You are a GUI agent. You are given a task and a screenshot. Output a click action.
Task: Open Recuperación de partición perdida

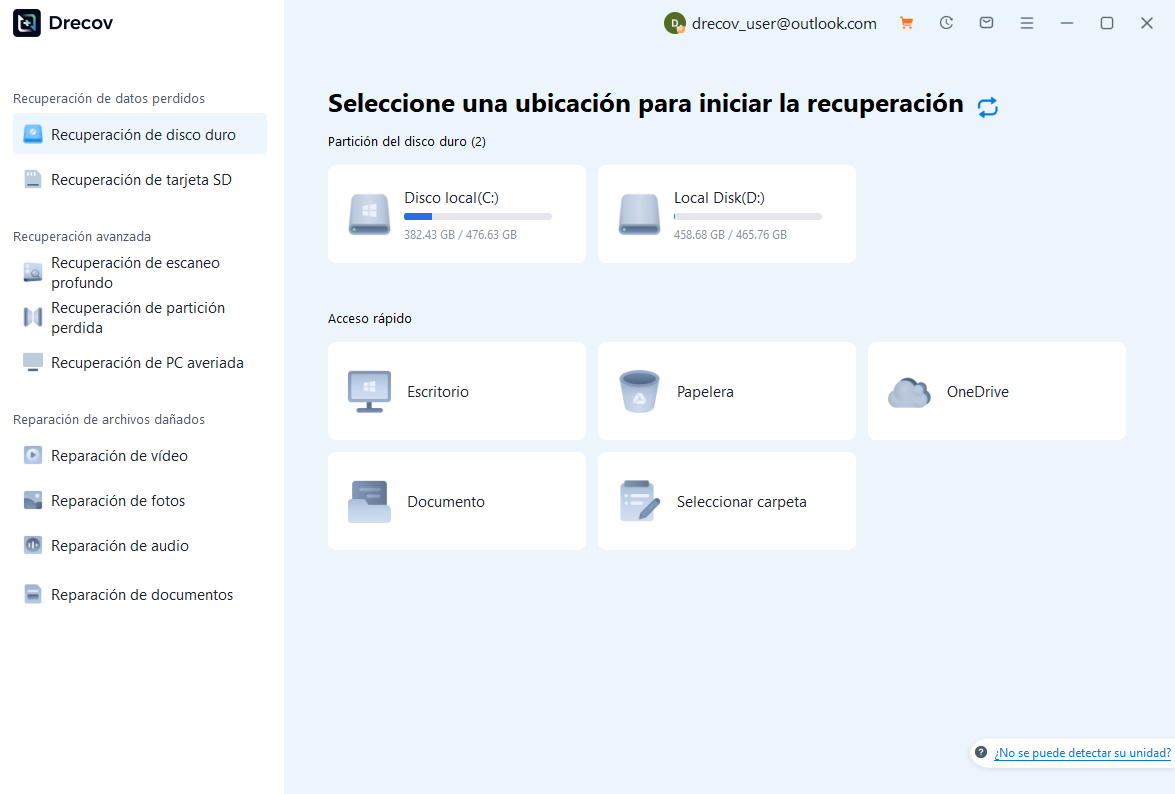(x=139, y=318)
